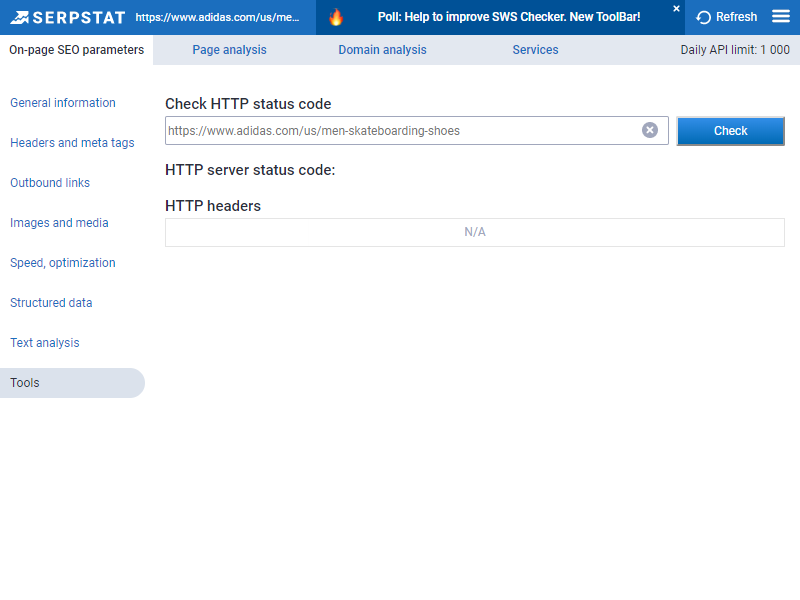The height and width of the screenshot is (600, 800).
Task: Select the Tools sidebar item
Action: 72,383
